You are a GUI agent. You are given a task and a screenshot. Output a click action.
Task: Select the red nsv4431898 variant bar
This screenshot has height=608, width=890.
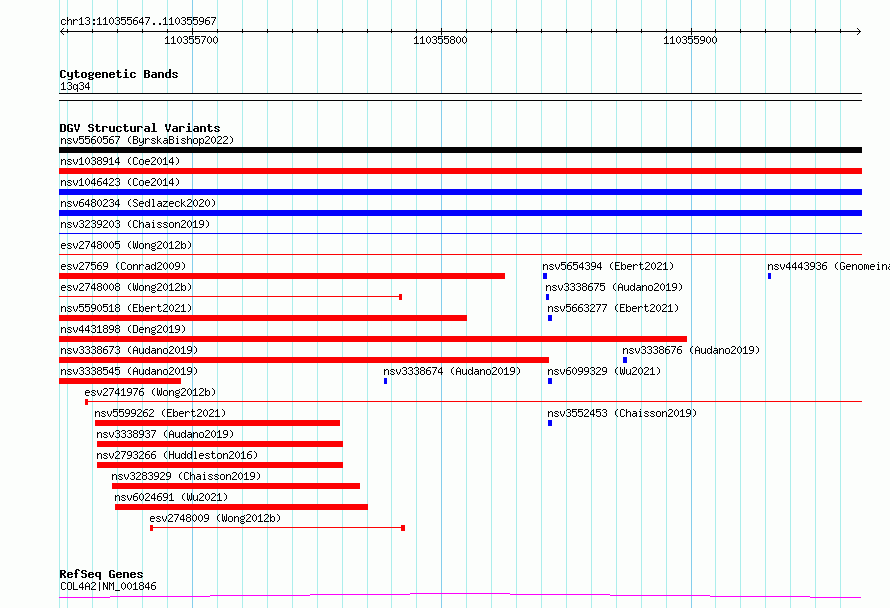[373, 339]
